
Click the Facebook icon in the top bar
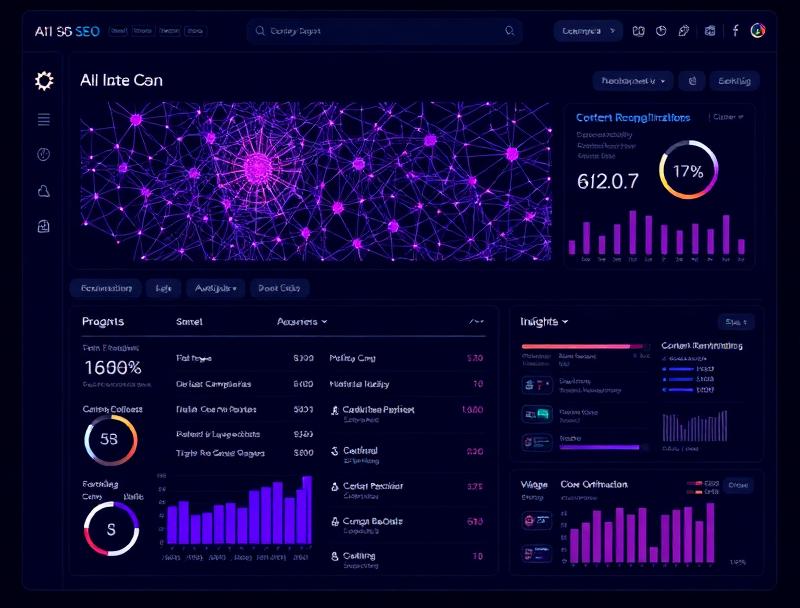pyautogui.click(x=736, y=31)
